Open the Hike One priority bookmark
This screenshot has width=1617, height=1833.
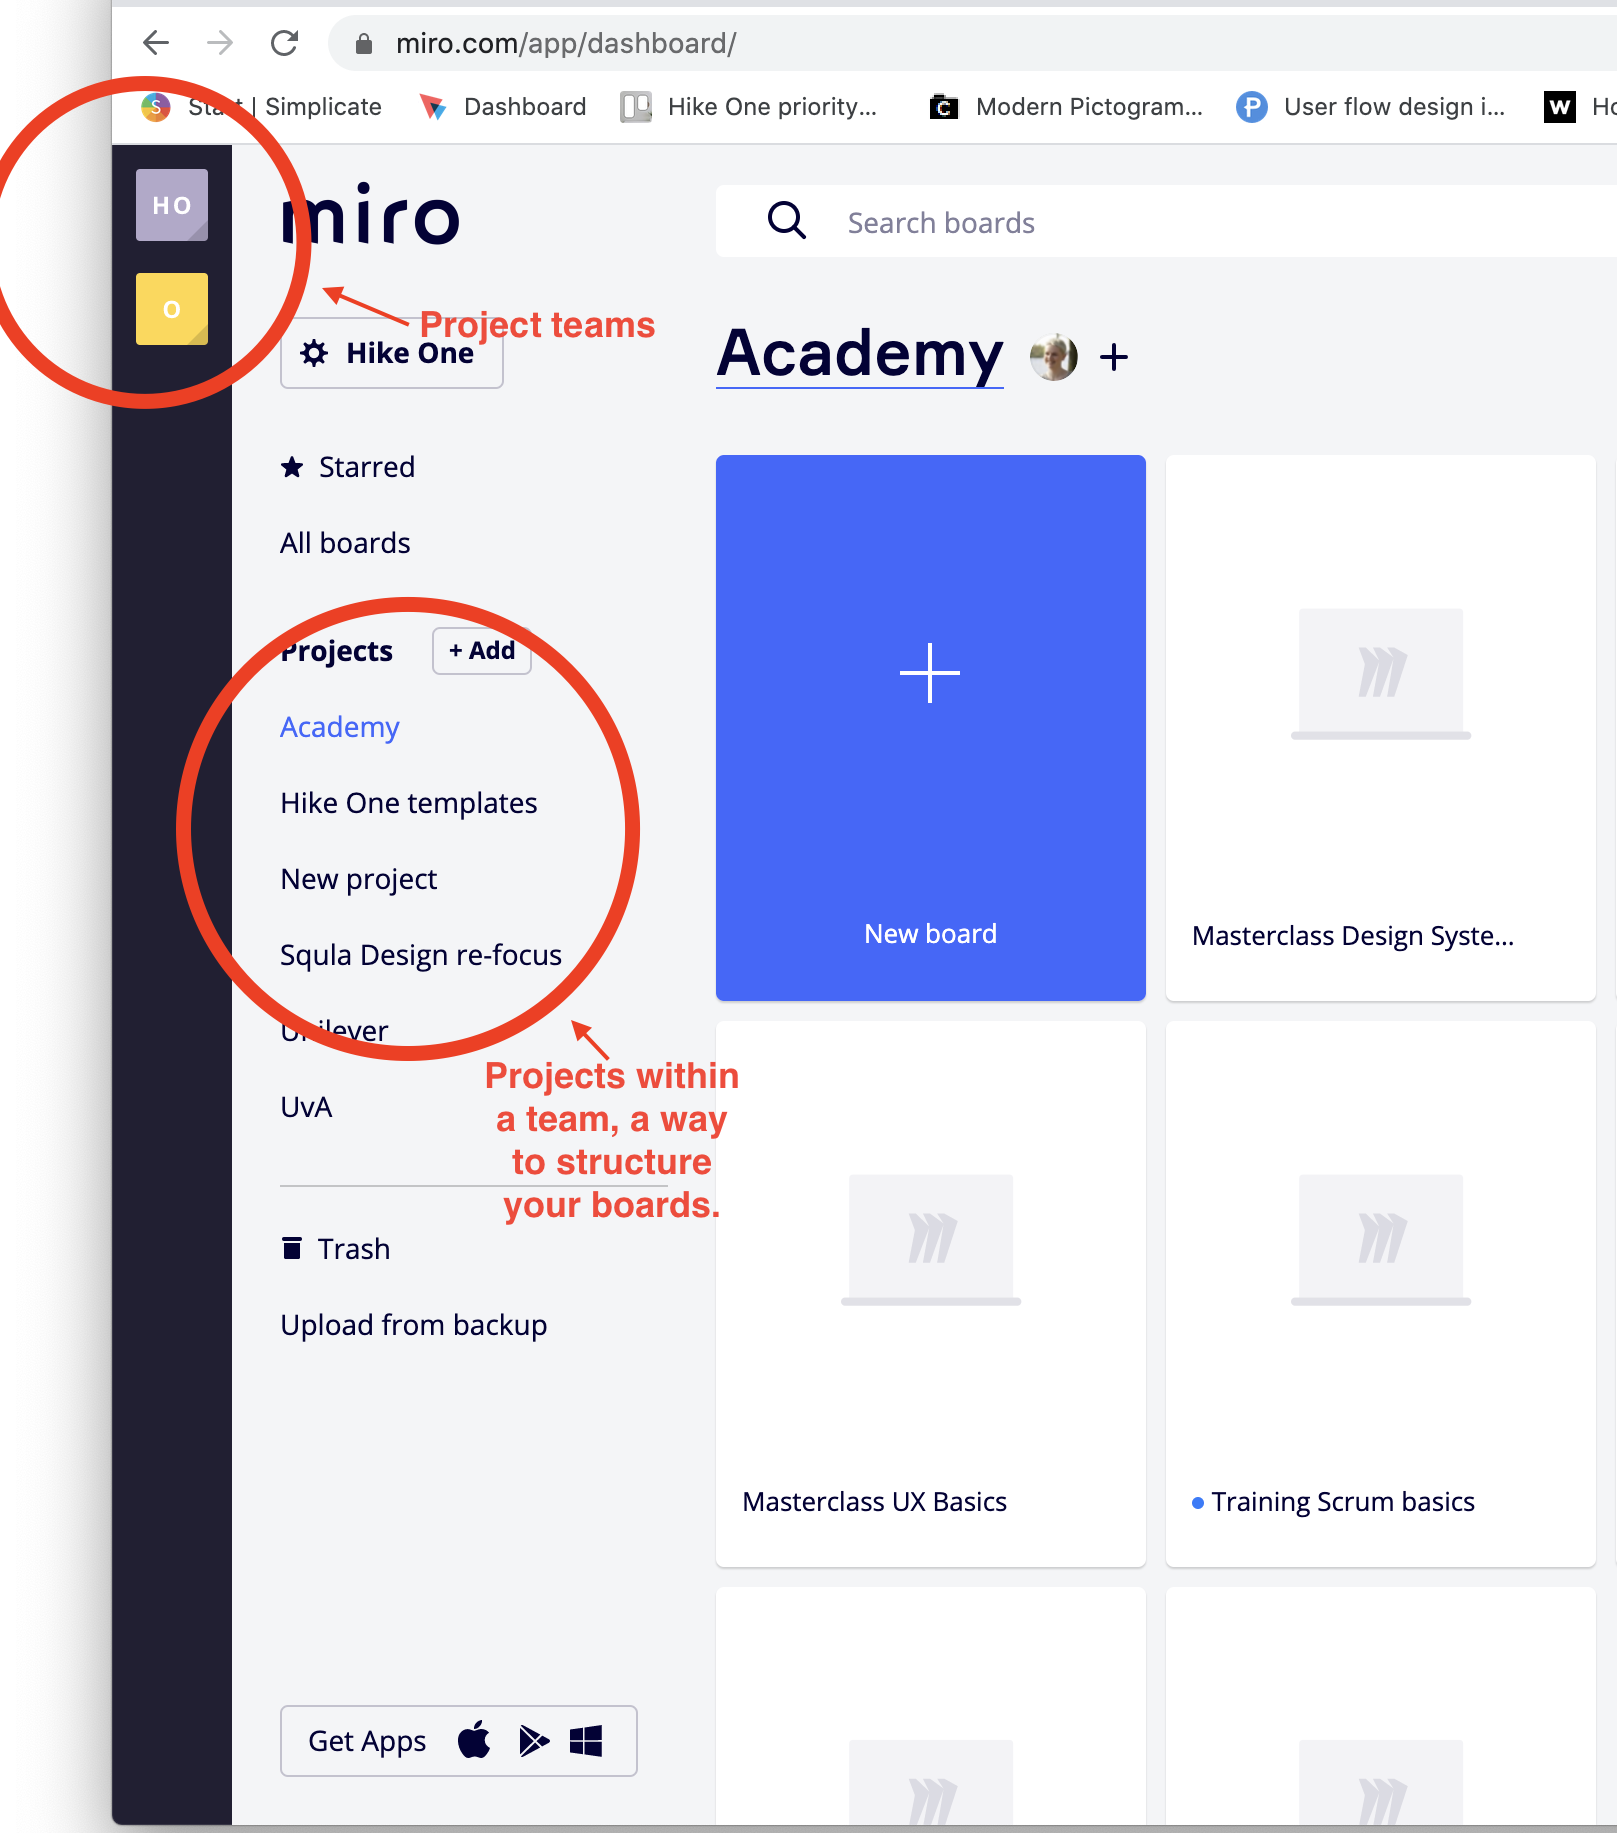click(773, 106)
